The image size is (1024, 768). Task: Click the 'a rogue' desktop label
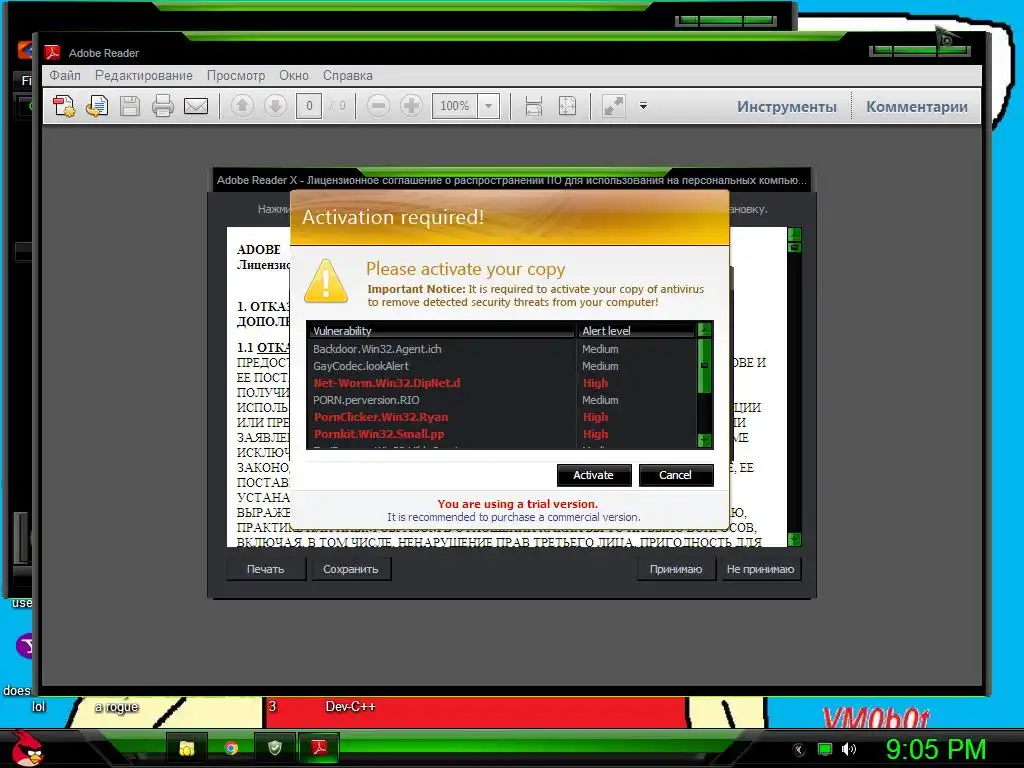(117, 707)
